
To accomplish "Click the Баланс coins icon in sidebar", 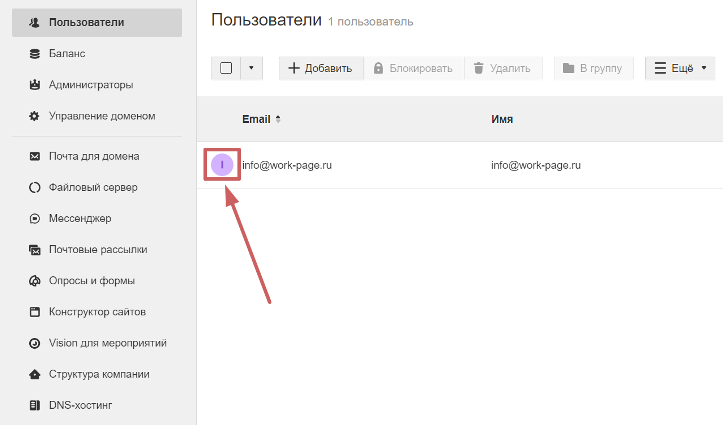I will [x=35, y=54].
